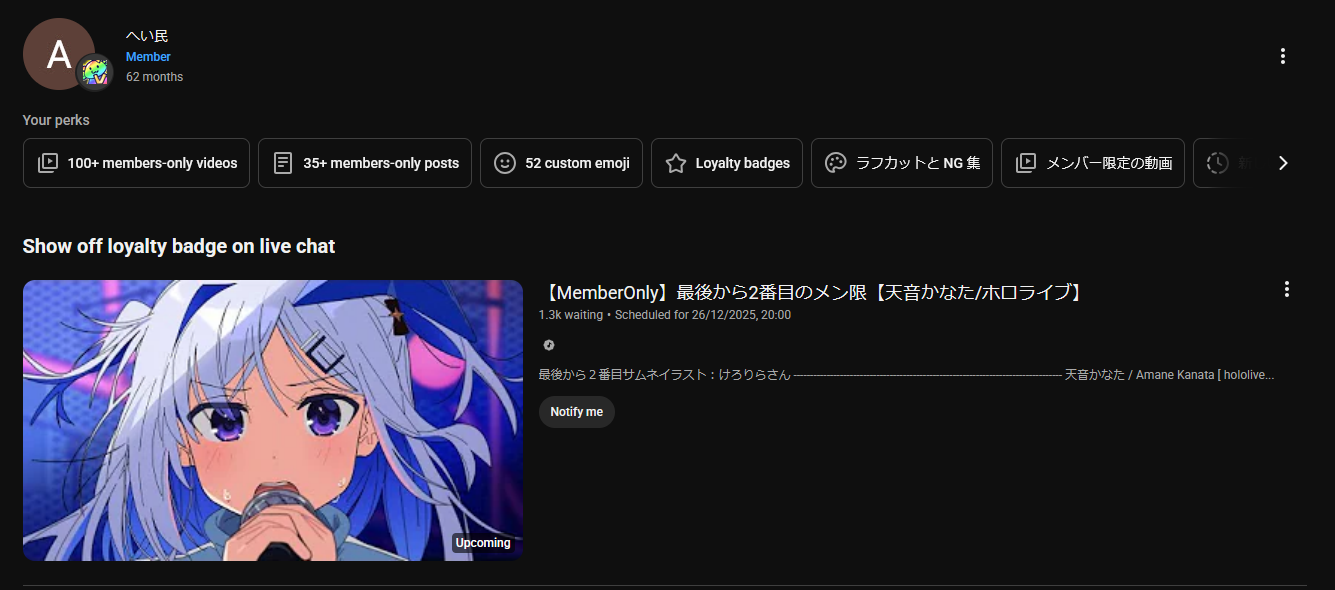Click the Loyalty badges star icon
This screenshot has height=590, width=1335.
(676, 163)
